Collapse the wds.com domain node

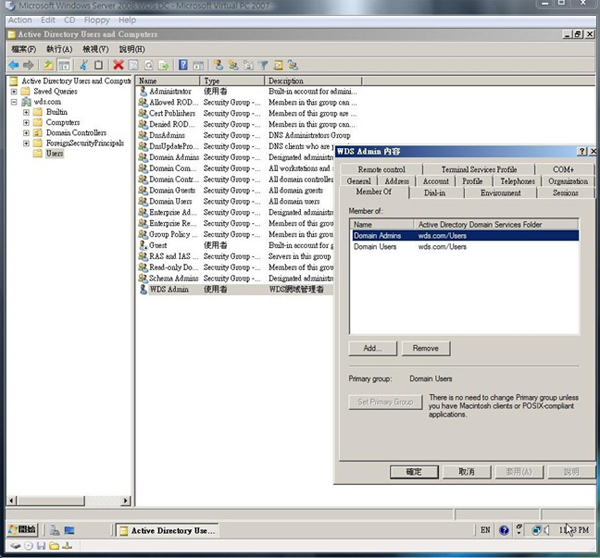[x=14, y=102]
